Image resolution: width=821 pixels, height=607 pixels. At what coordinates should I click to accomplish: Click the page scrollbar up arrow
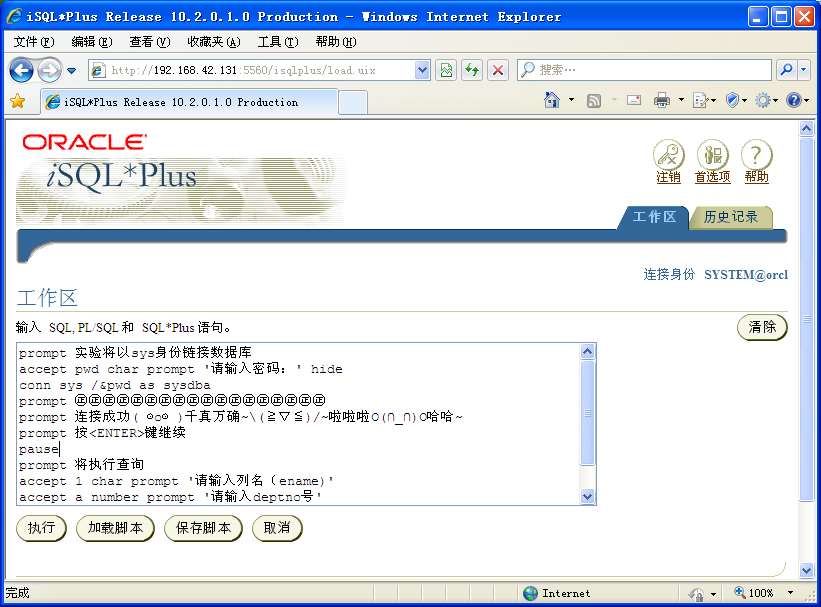coord(806,128)
